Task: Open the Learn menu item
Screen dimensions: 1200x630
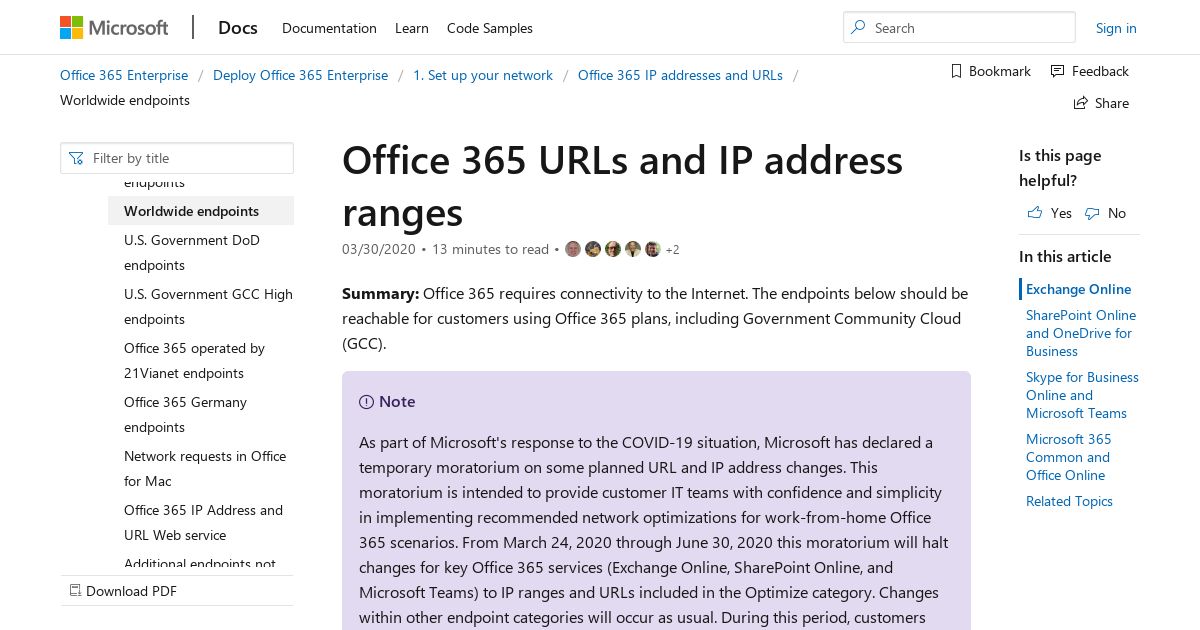Action: tap(412, 28)
